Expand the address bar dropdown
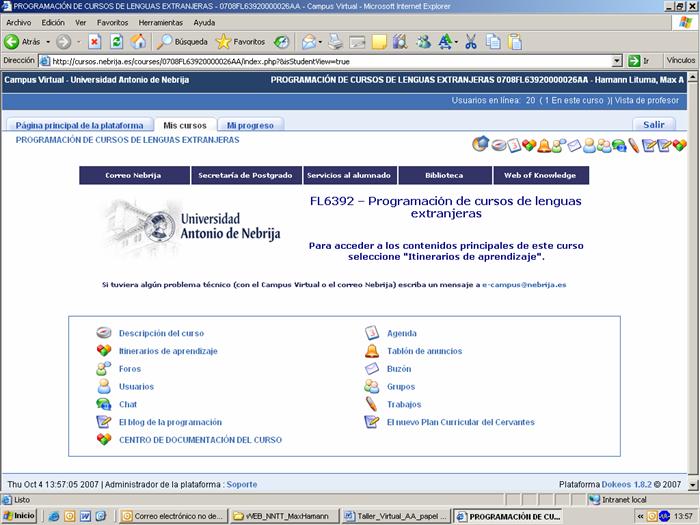 [617, 61]
